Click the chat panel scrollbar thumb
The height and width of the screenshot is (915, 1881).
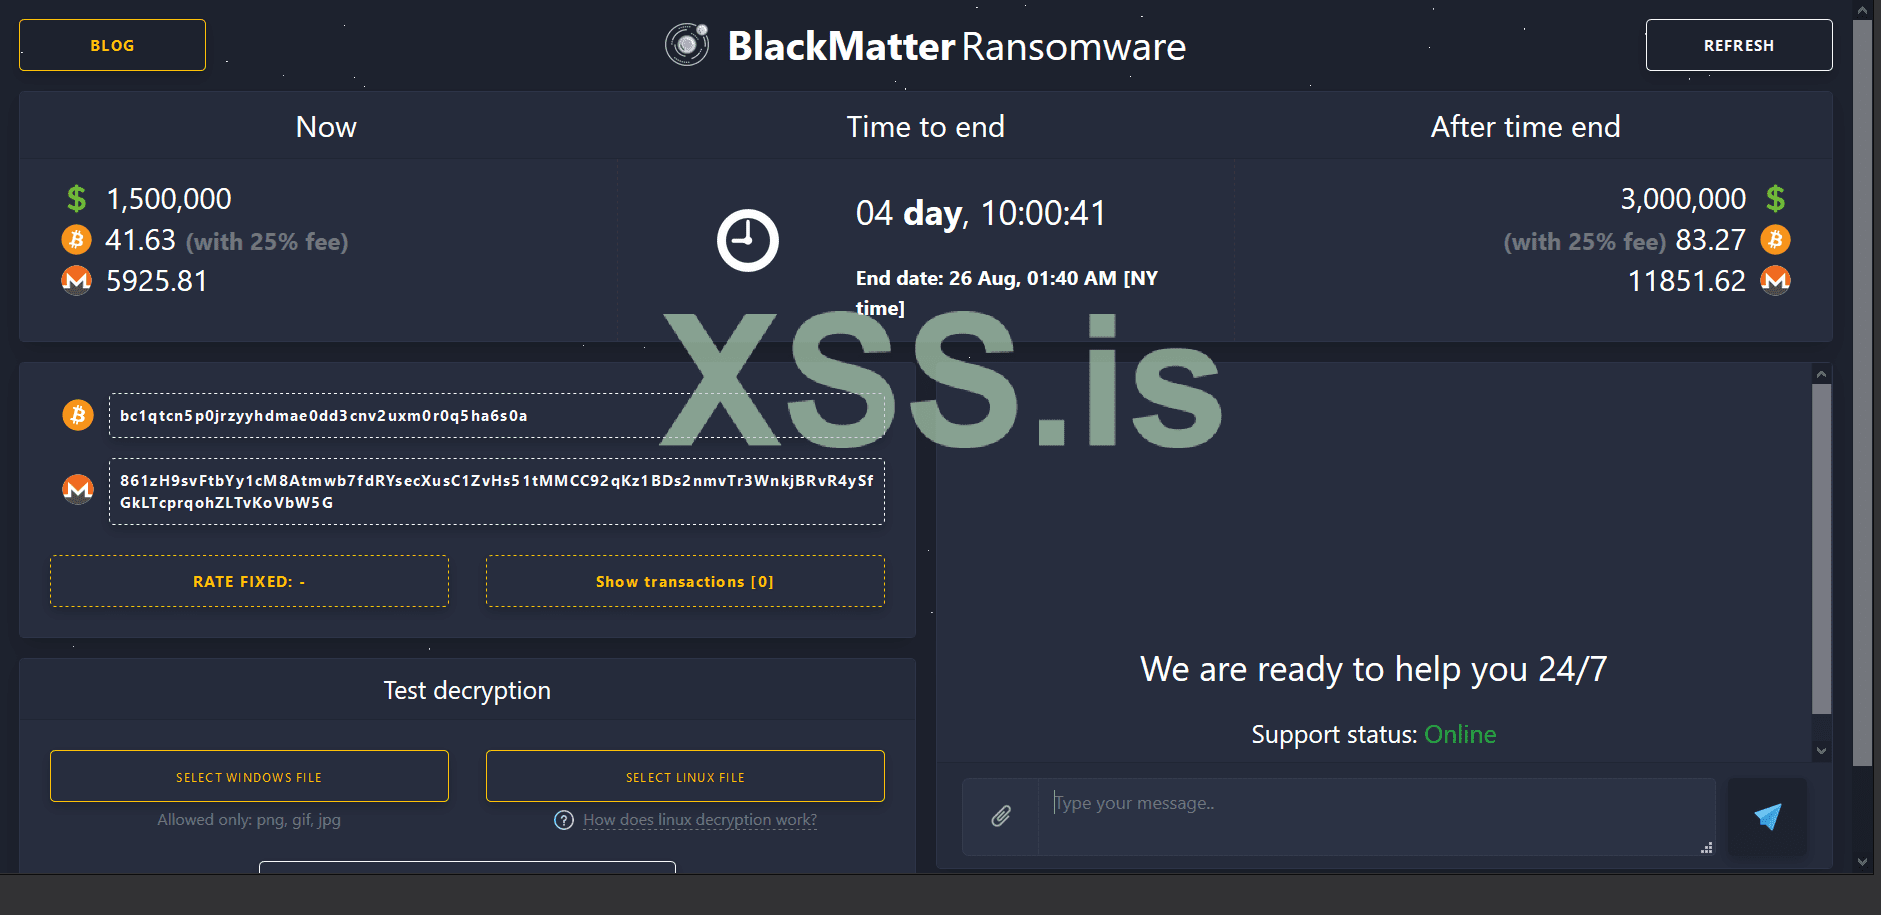tap(1821, 549)
